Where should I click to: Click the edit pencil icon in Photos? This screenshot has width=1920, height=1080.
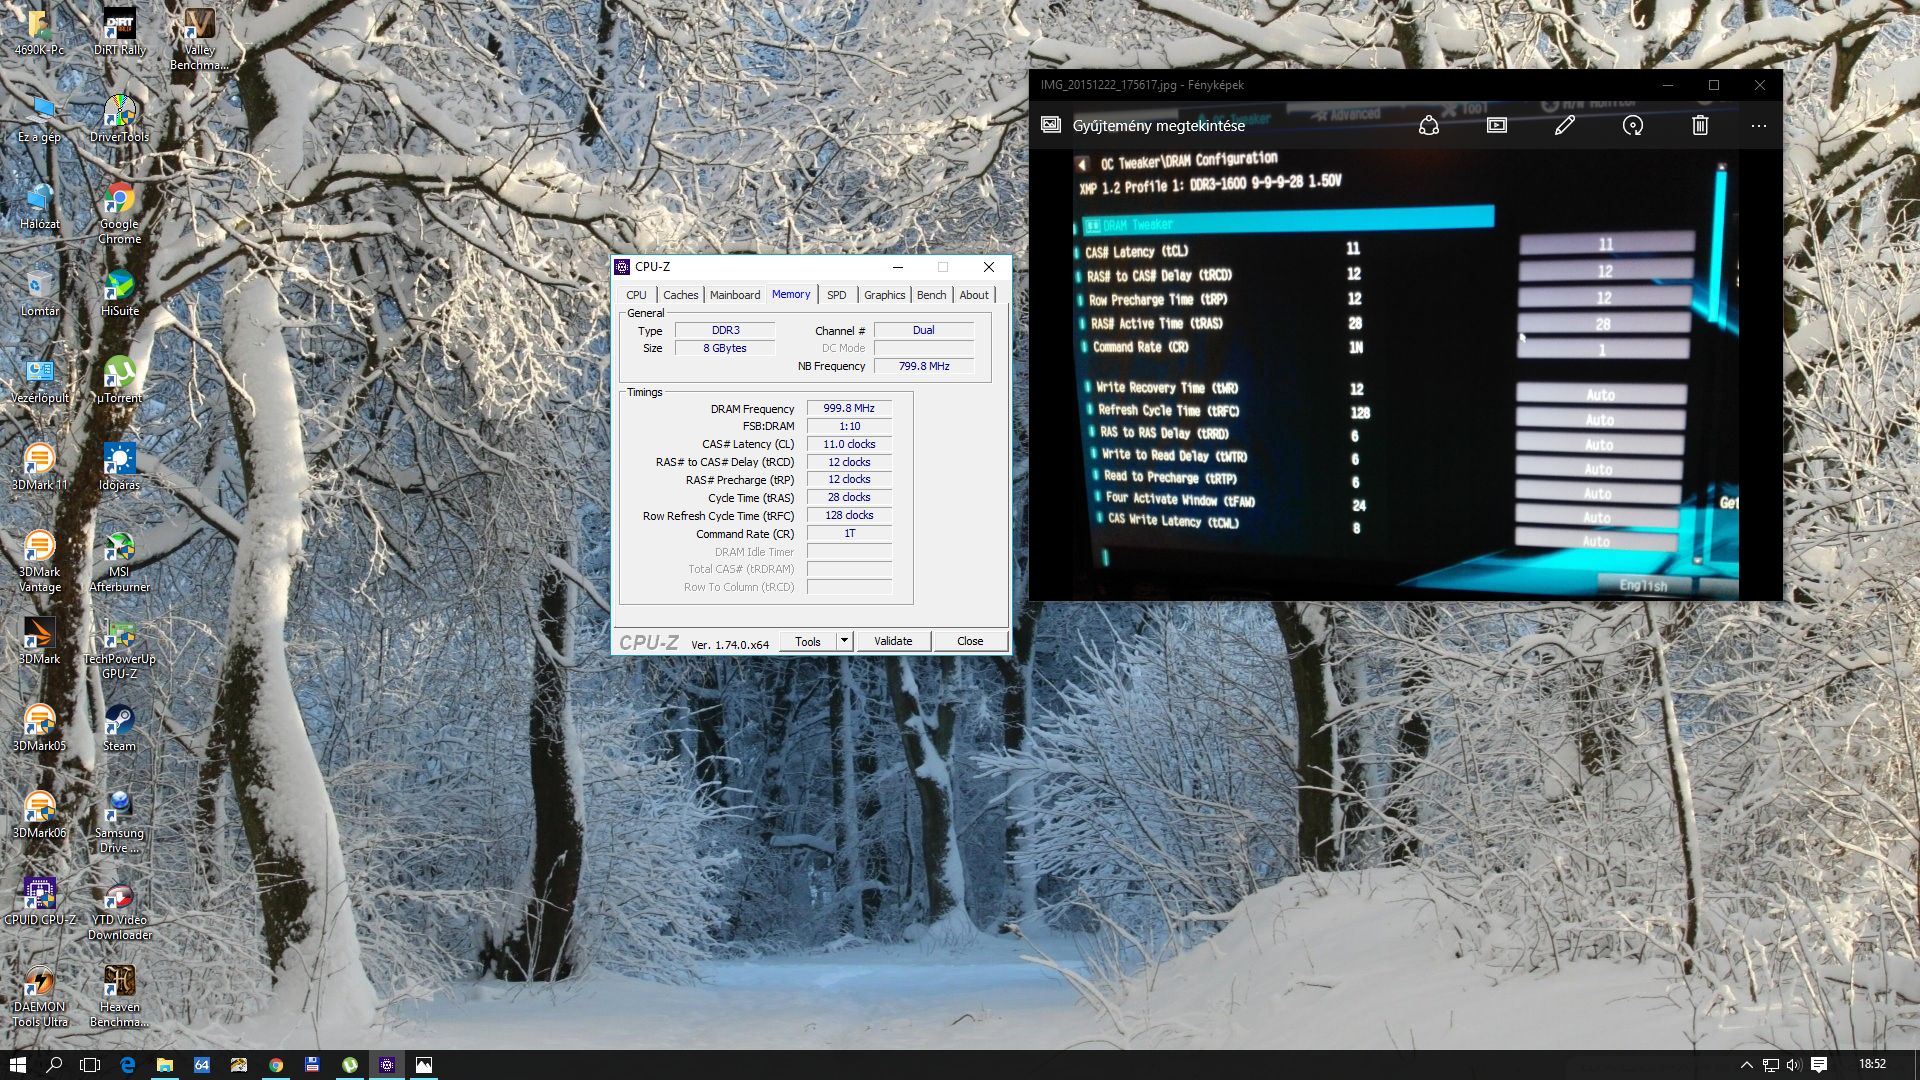click(1565, 125)
